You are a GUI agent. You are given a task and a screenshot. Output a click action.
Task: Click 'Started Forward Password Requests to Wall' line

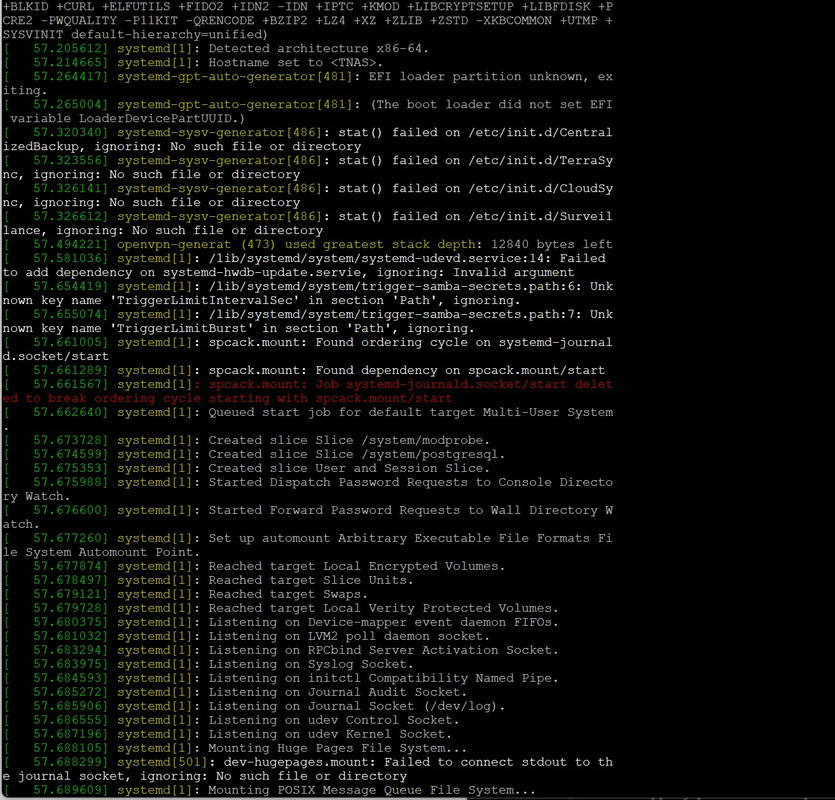point(365,510)
